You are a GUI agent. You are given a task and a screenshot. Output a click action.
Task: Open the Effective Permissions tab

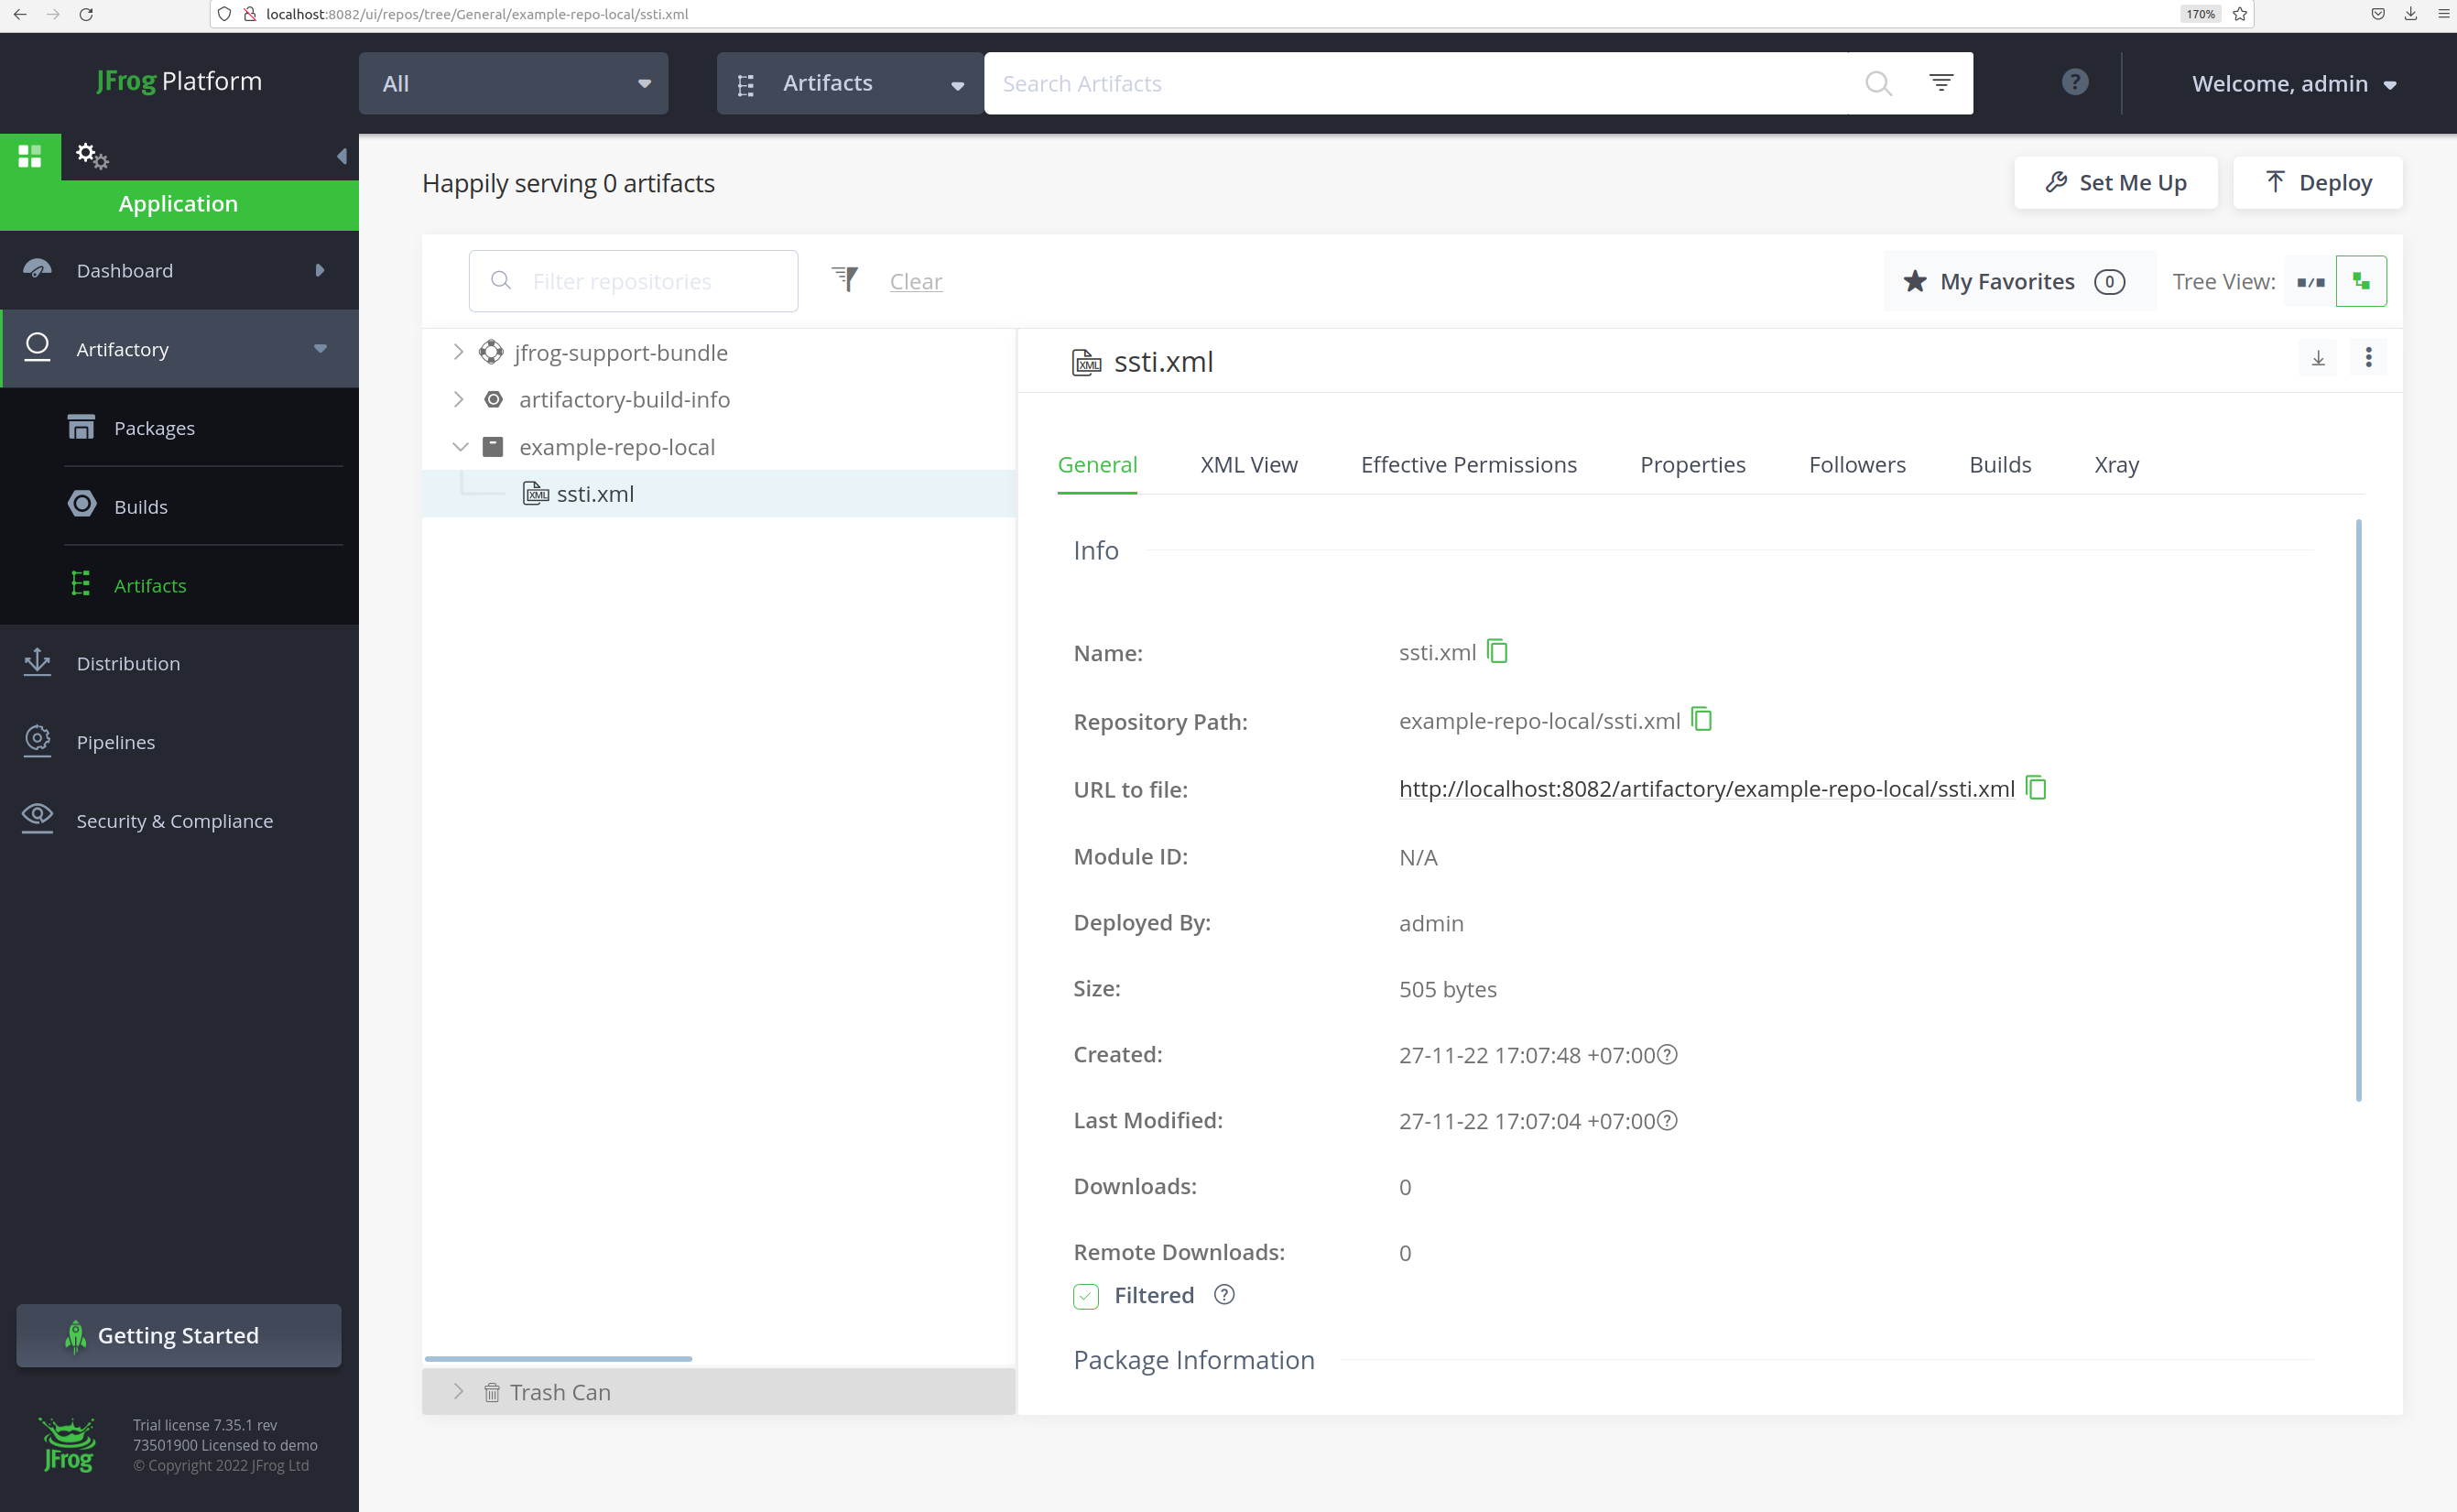[x=1468, y=465]
